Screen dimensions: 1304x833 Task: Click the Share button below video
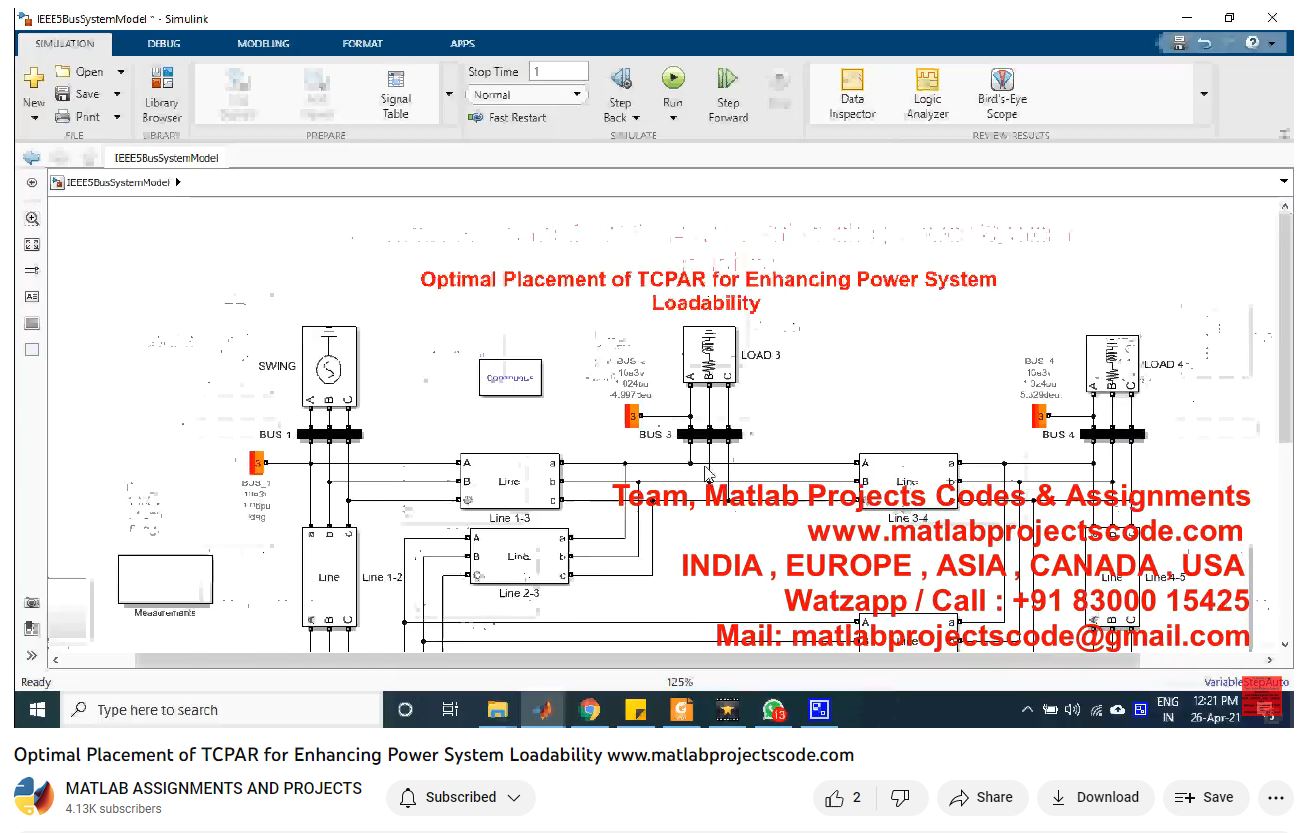(981, 797)
